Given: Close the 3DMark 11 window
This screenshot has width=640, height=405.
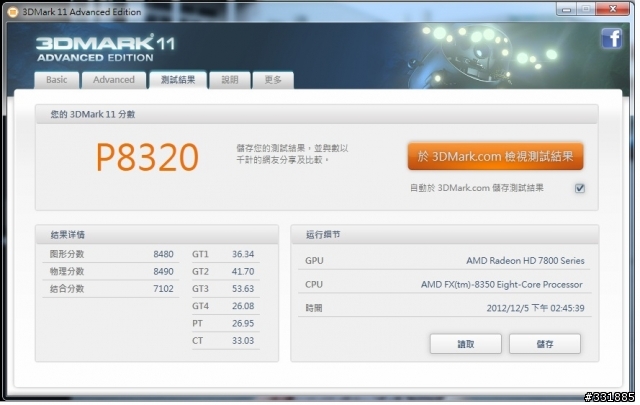Looking at the screenshot, I should tap(612, 9).
